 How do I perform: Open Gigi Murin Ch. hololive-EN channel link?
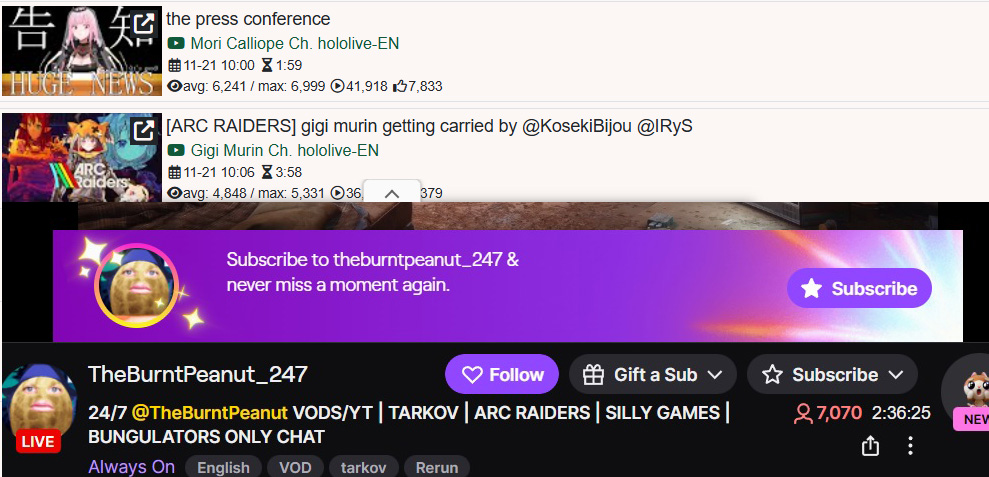click(x=284, y=150)
